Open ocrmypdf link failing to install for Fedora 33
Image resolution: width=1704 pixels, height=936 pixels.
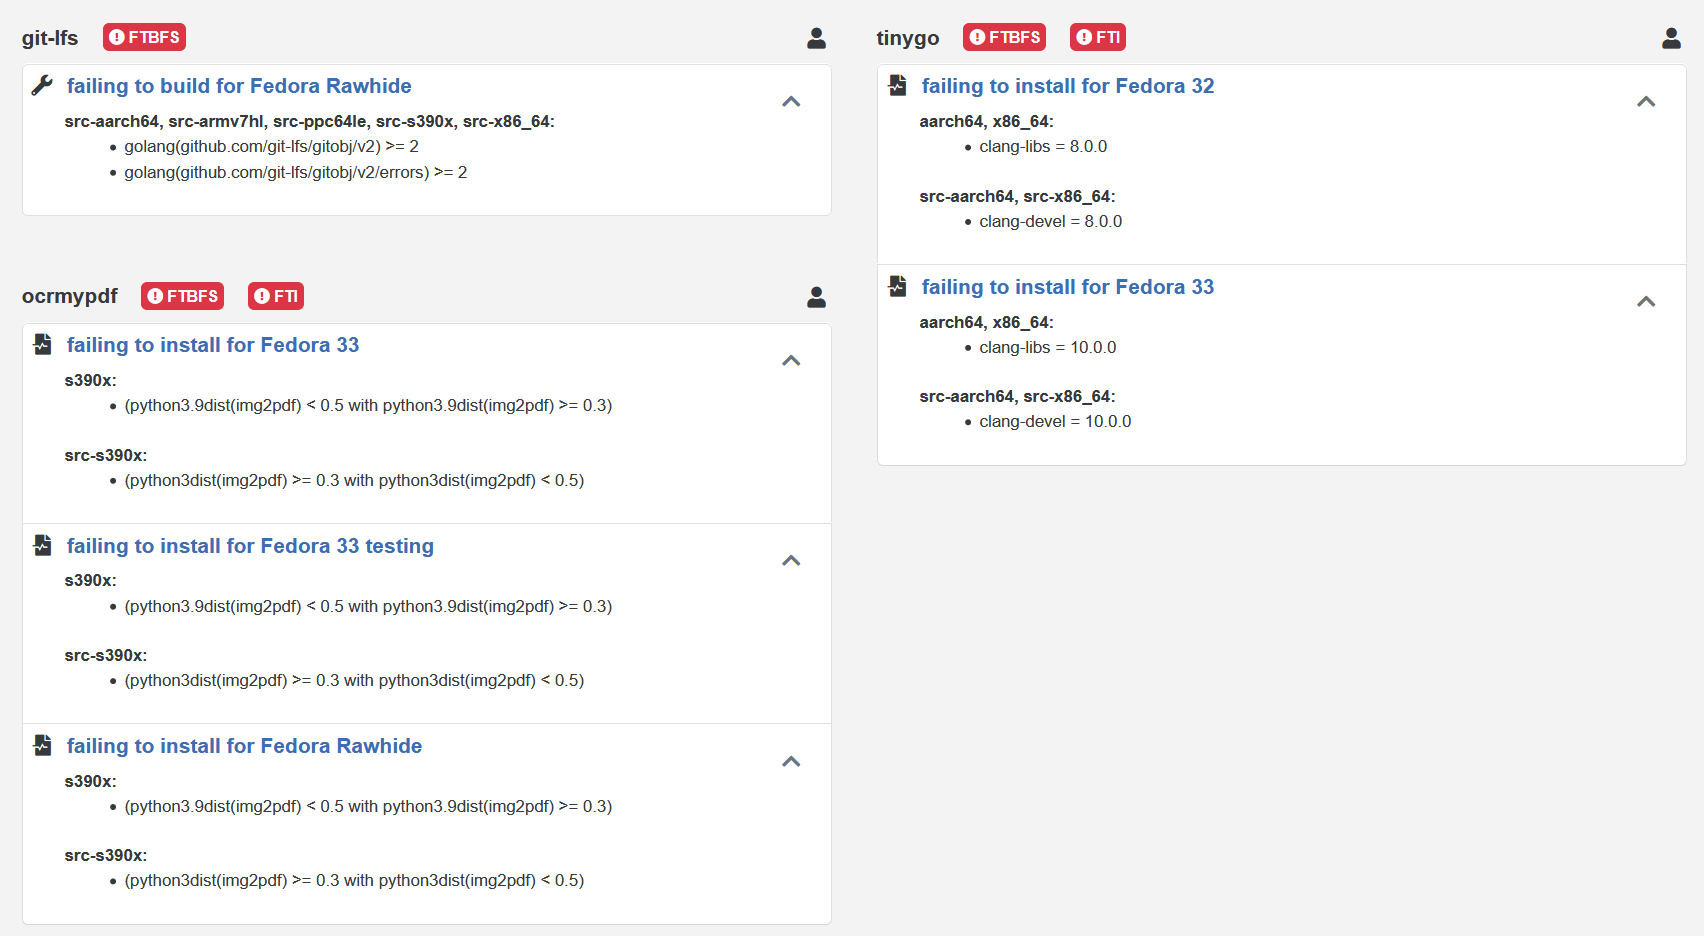coord(213,345)
